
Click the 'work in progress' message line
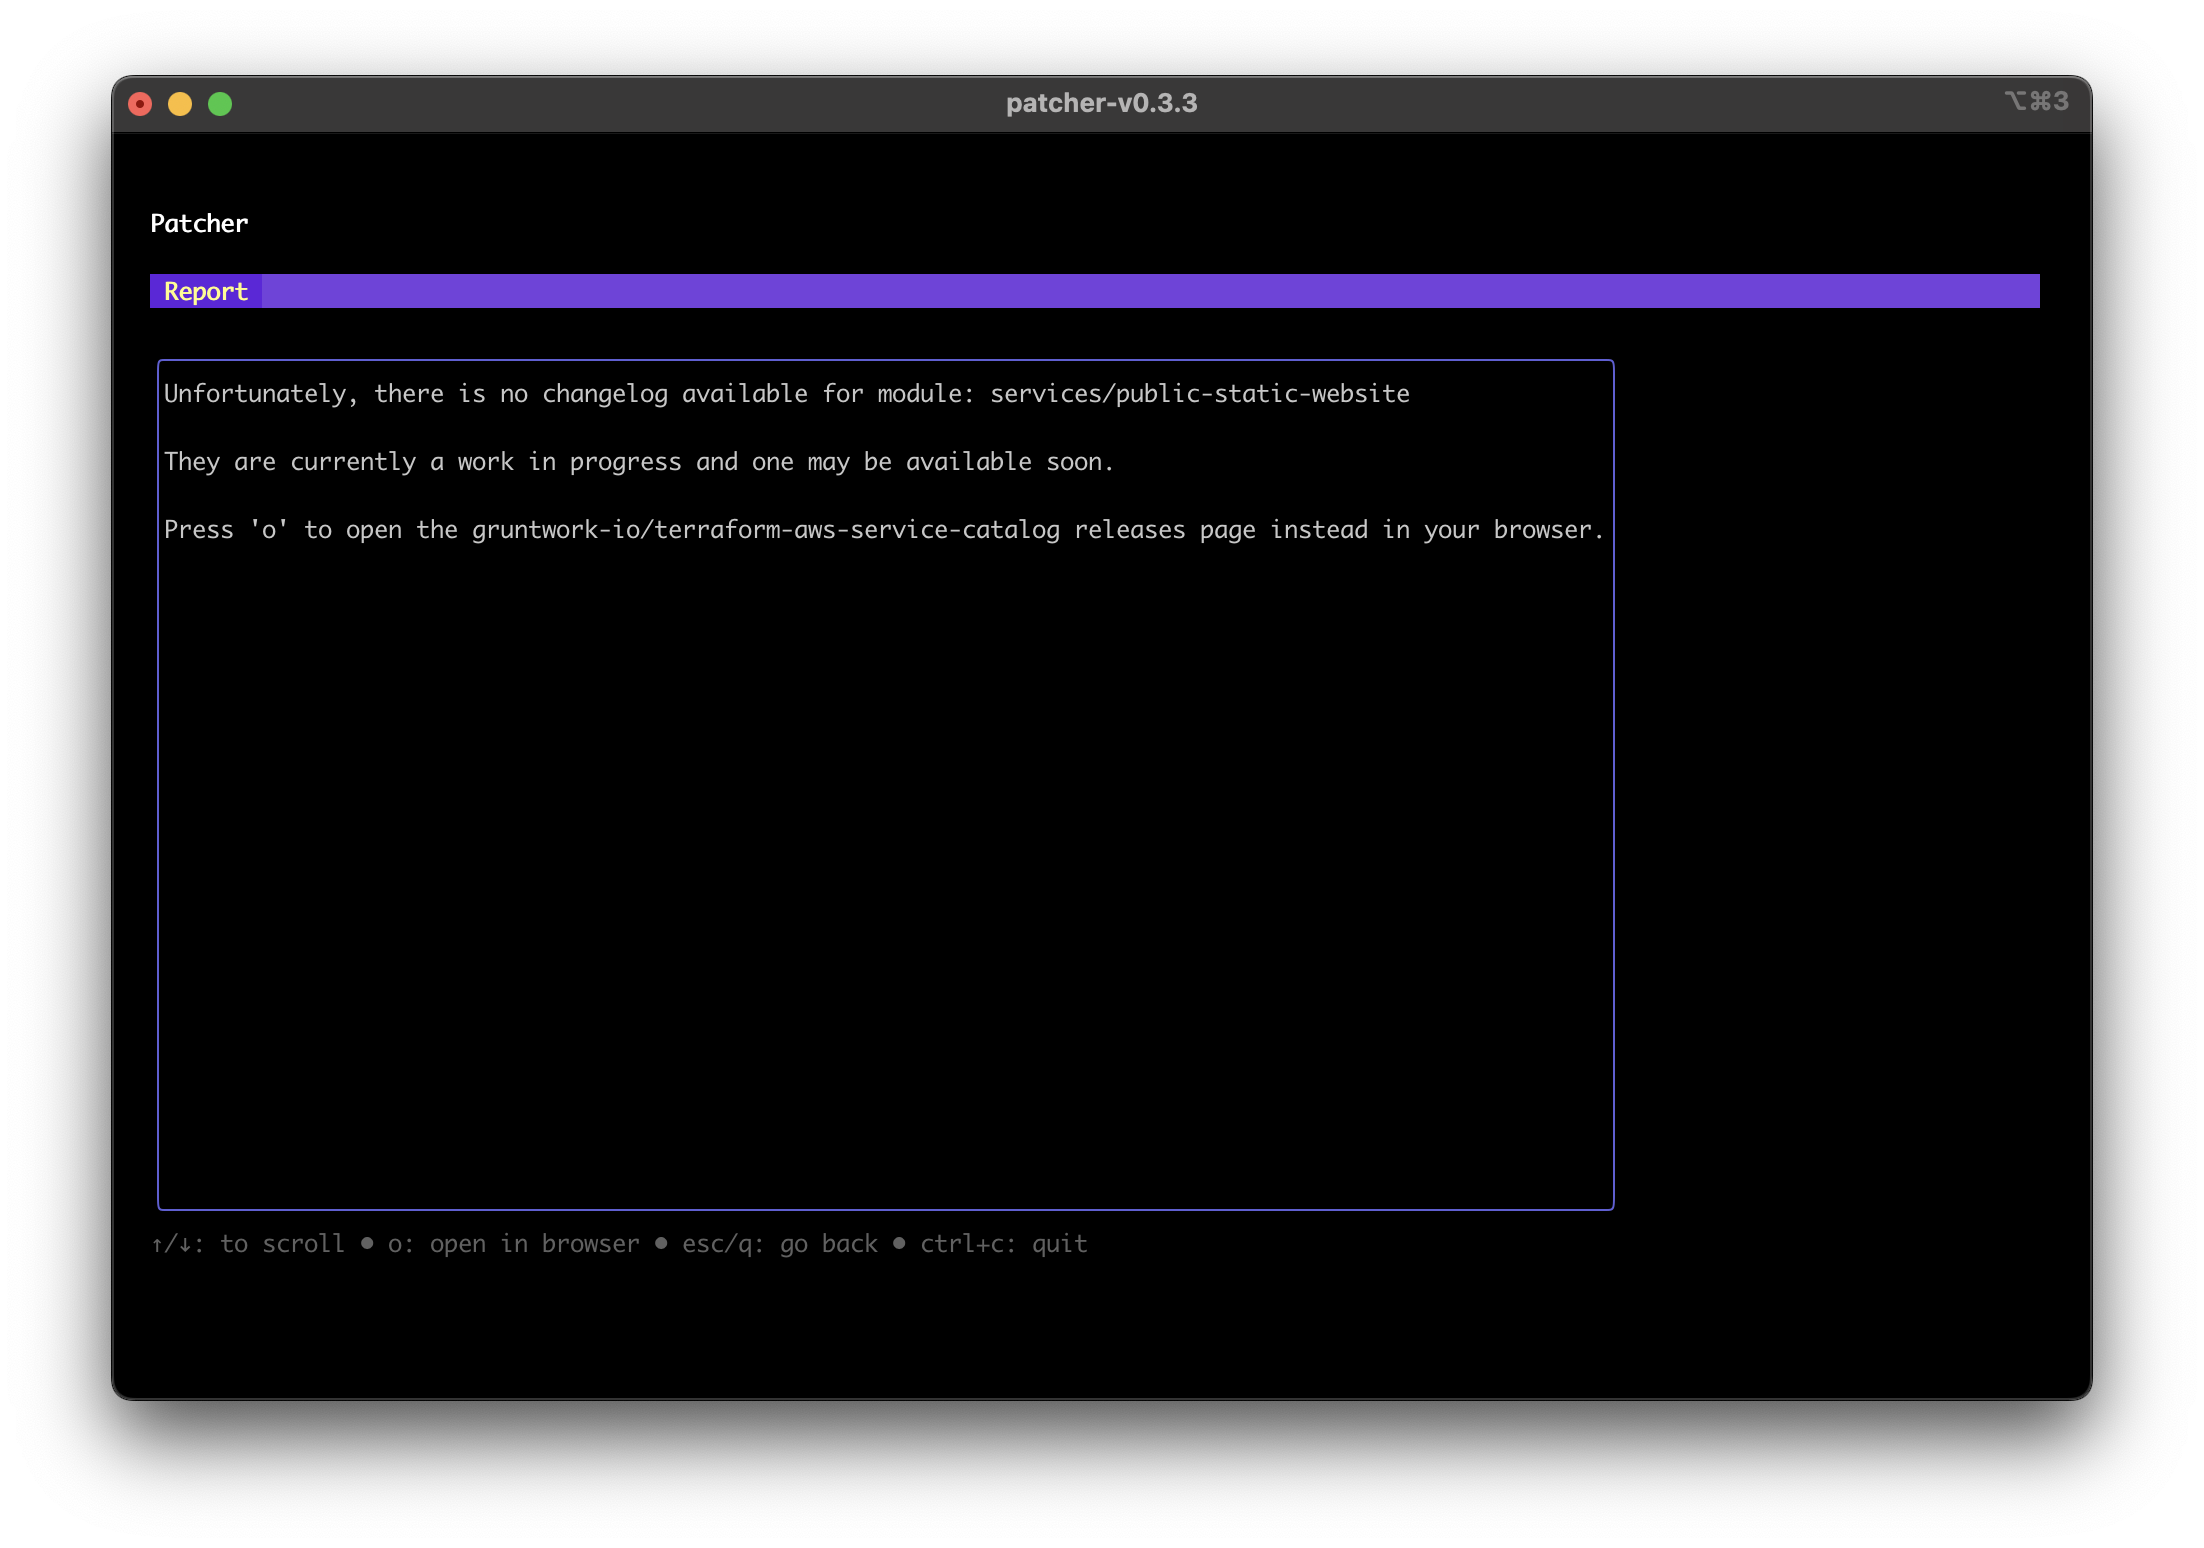(640, 461)
